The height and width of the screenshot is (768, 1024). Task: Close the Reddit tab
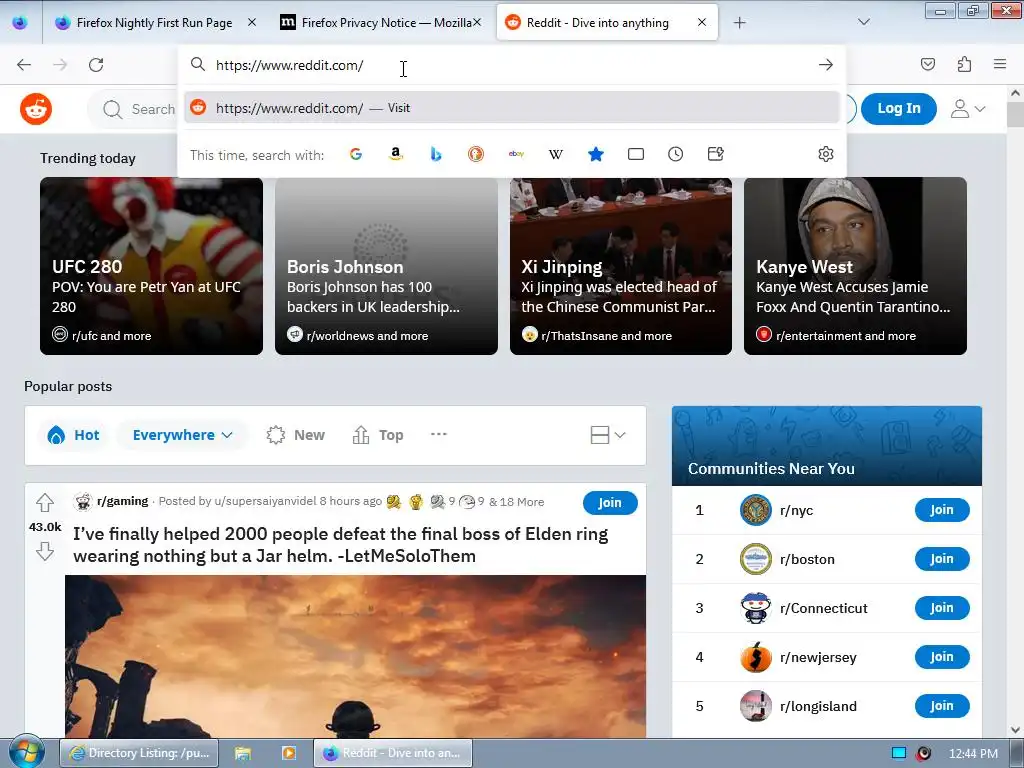(x=701, y=22)
